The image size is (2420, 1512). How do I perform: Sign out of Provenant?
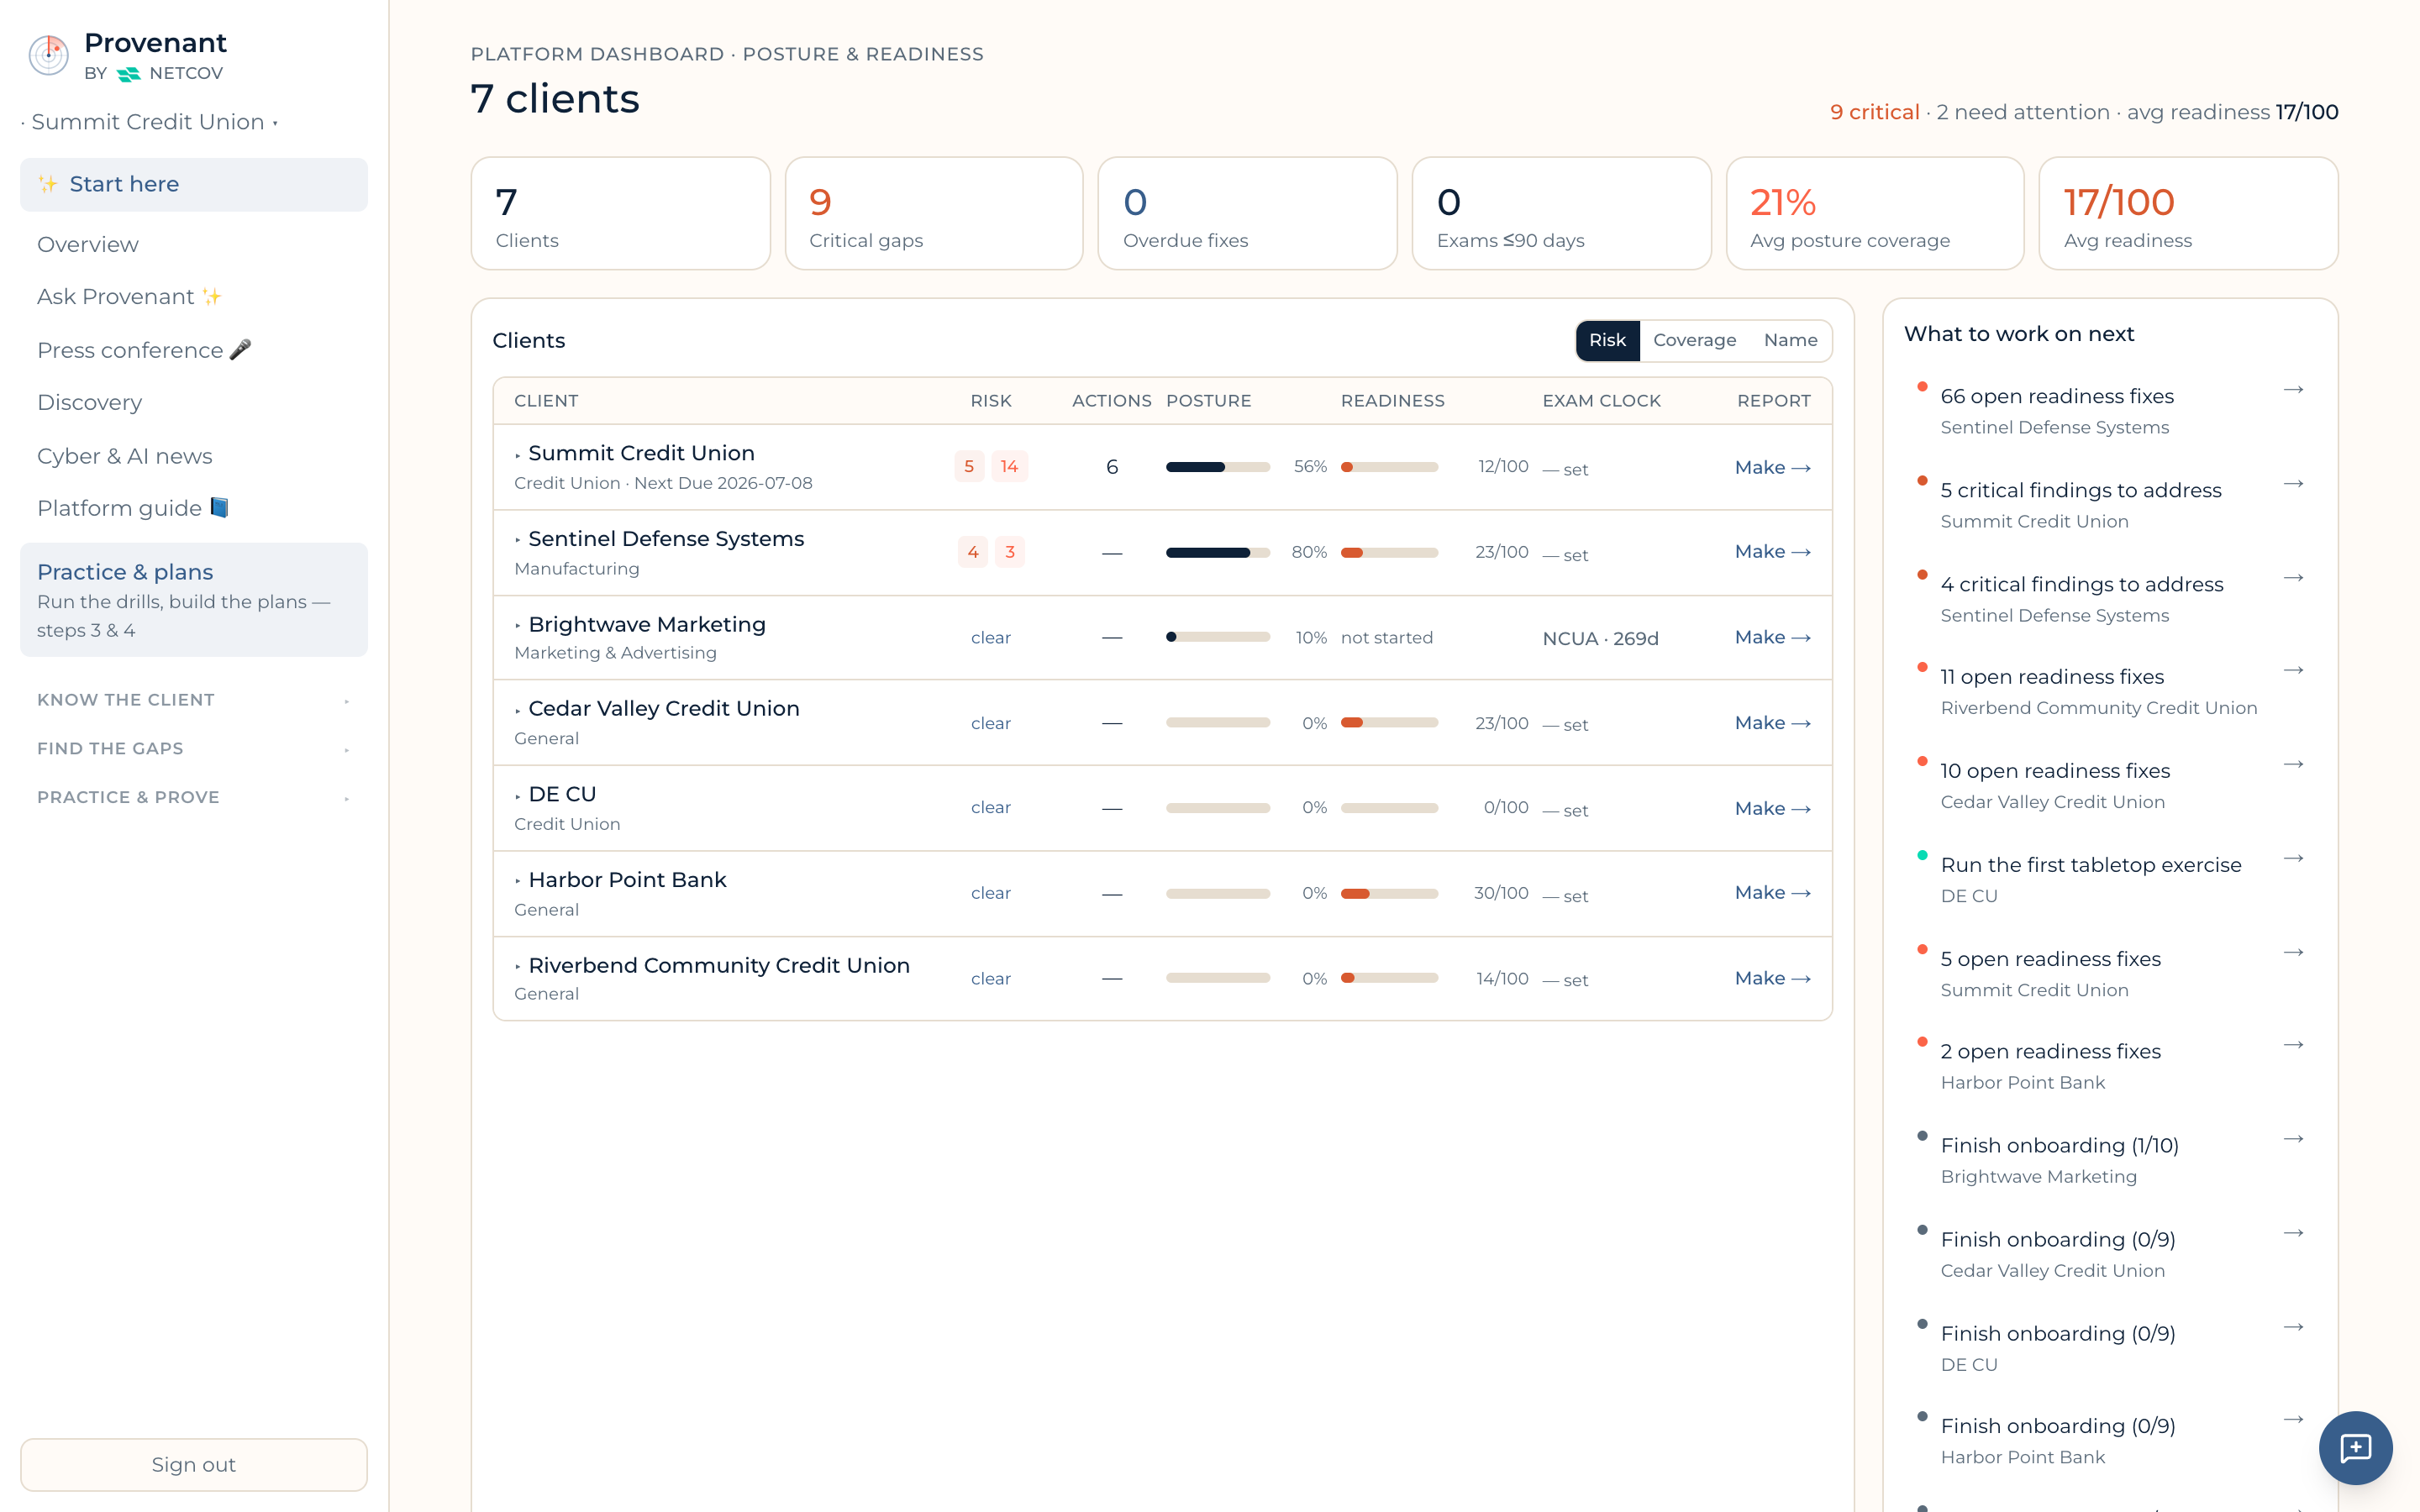click(194, 1464)
